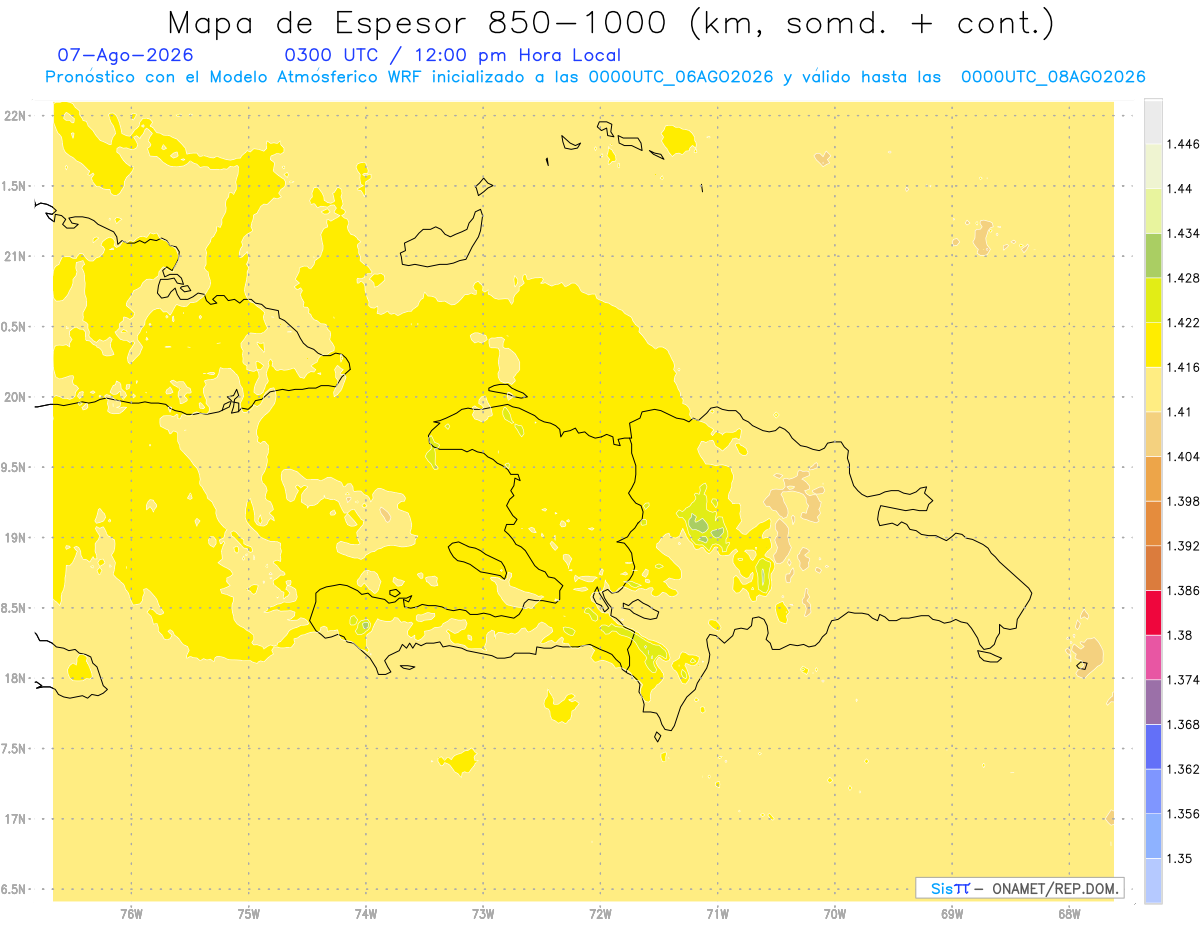Click the color bar value 1.422

coord(1183,322)
